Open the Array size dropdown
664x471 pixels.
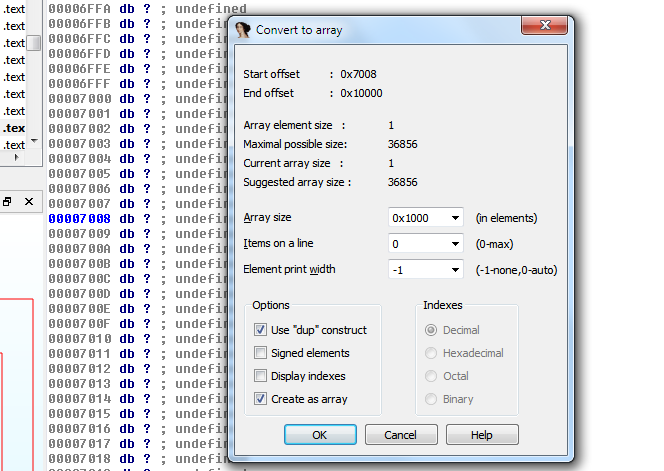[456, 218]
